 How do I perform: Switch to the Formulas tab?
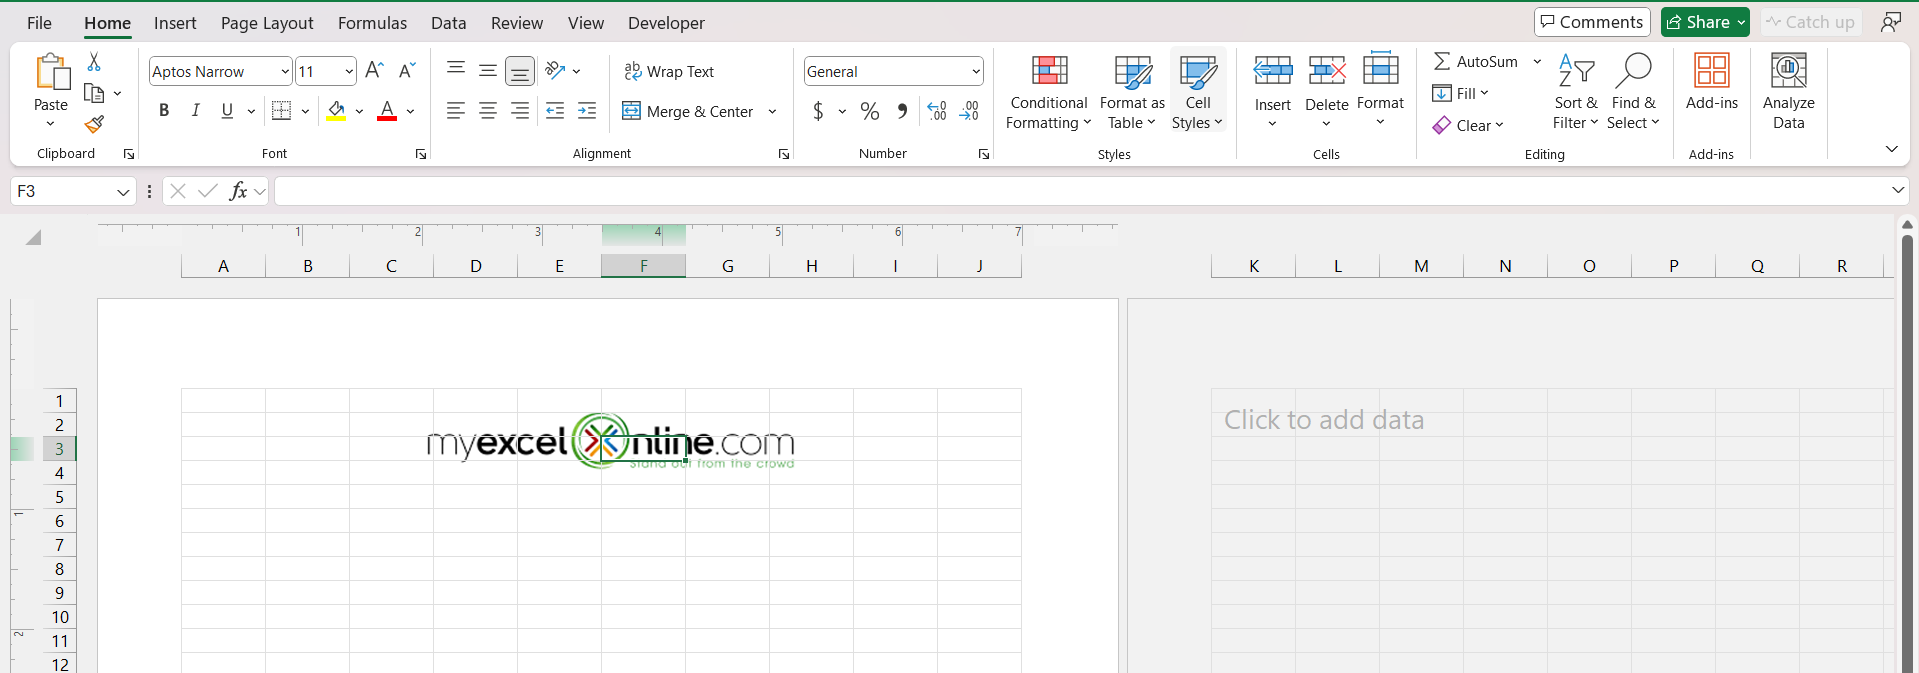[x=372, y=23]
